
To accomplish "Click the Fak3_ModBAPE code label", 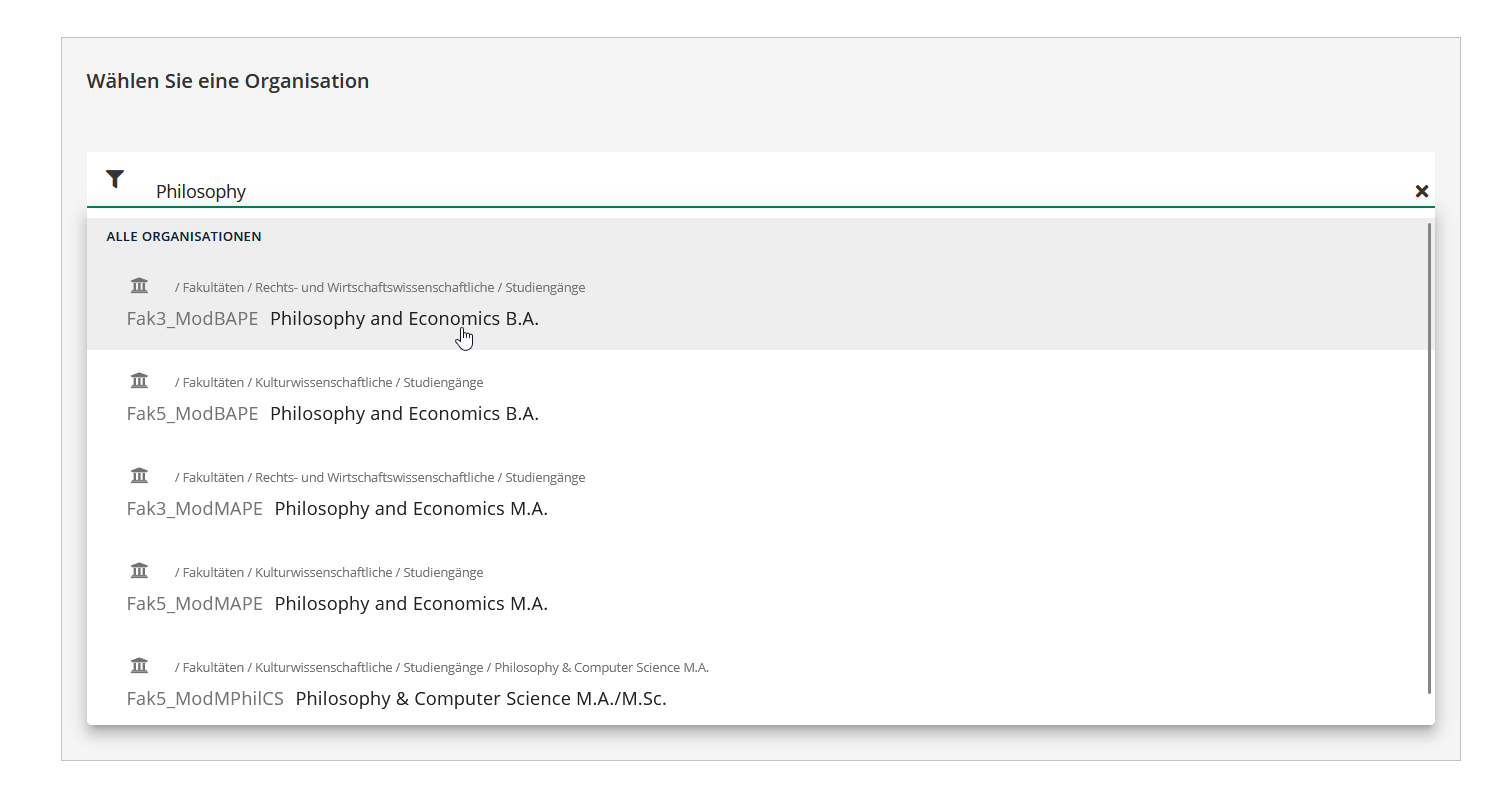I will pos(192,319).
